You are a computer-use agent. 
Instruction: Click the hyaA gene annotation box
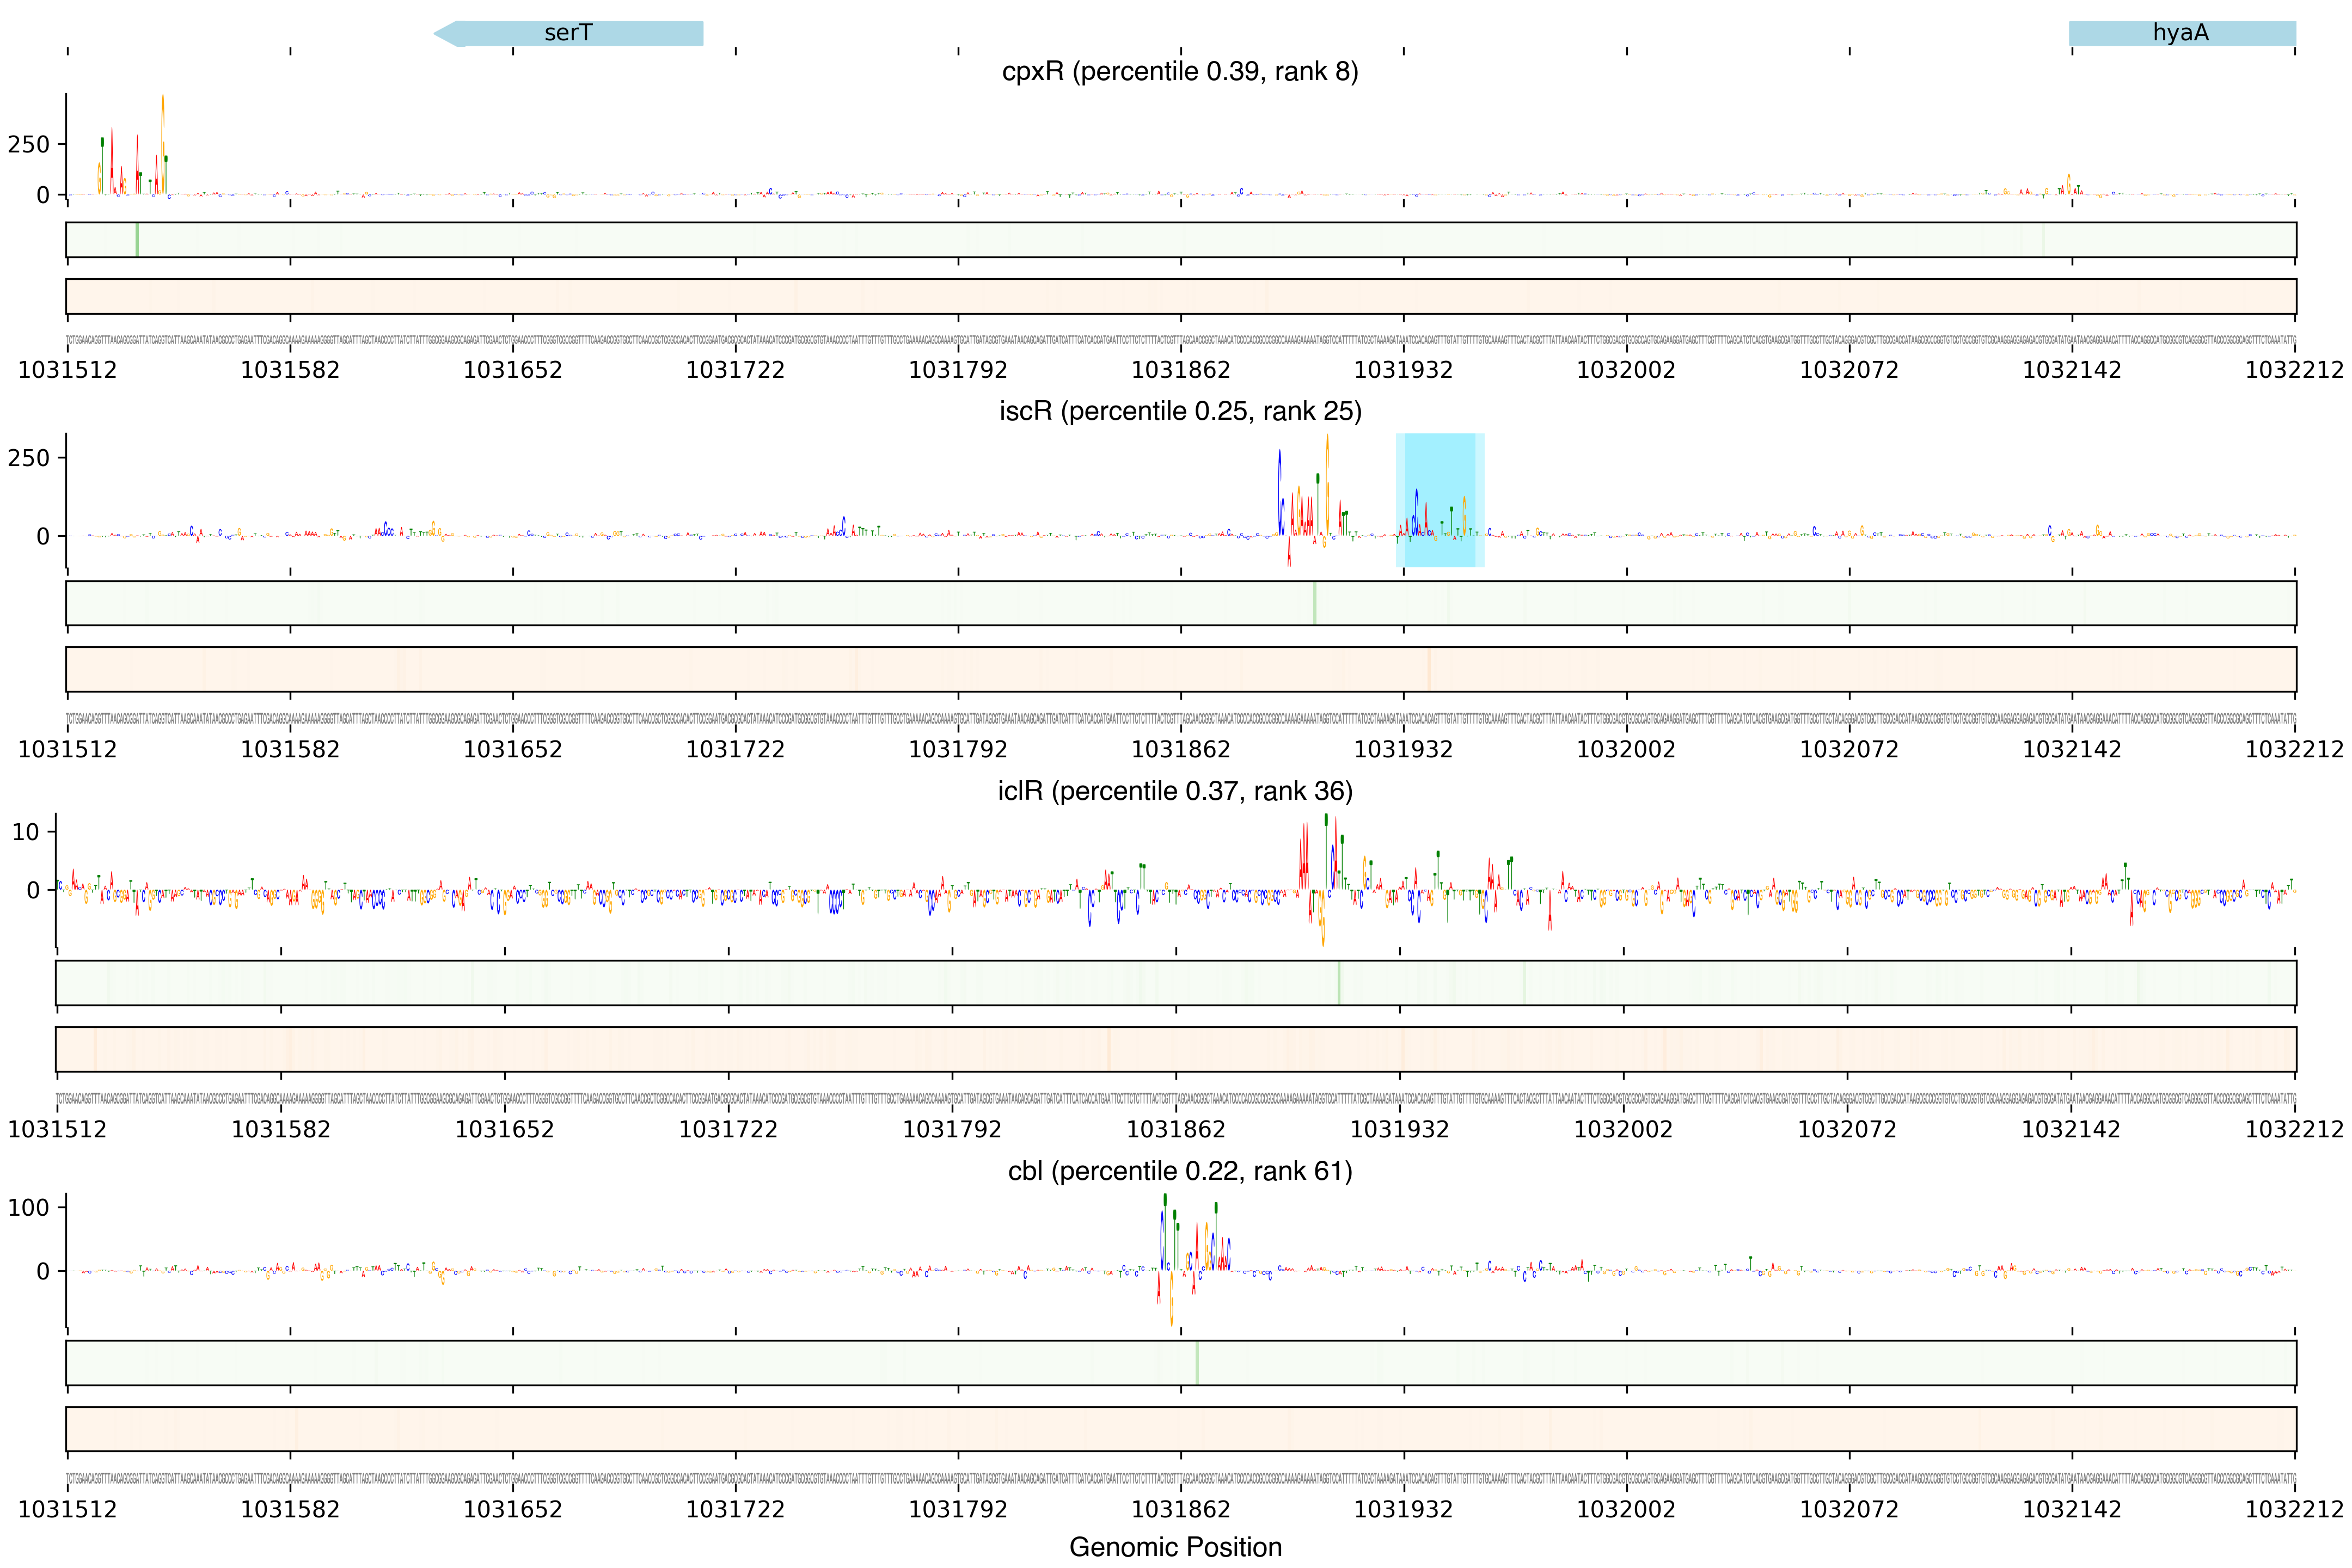(x=2181, y=33)
